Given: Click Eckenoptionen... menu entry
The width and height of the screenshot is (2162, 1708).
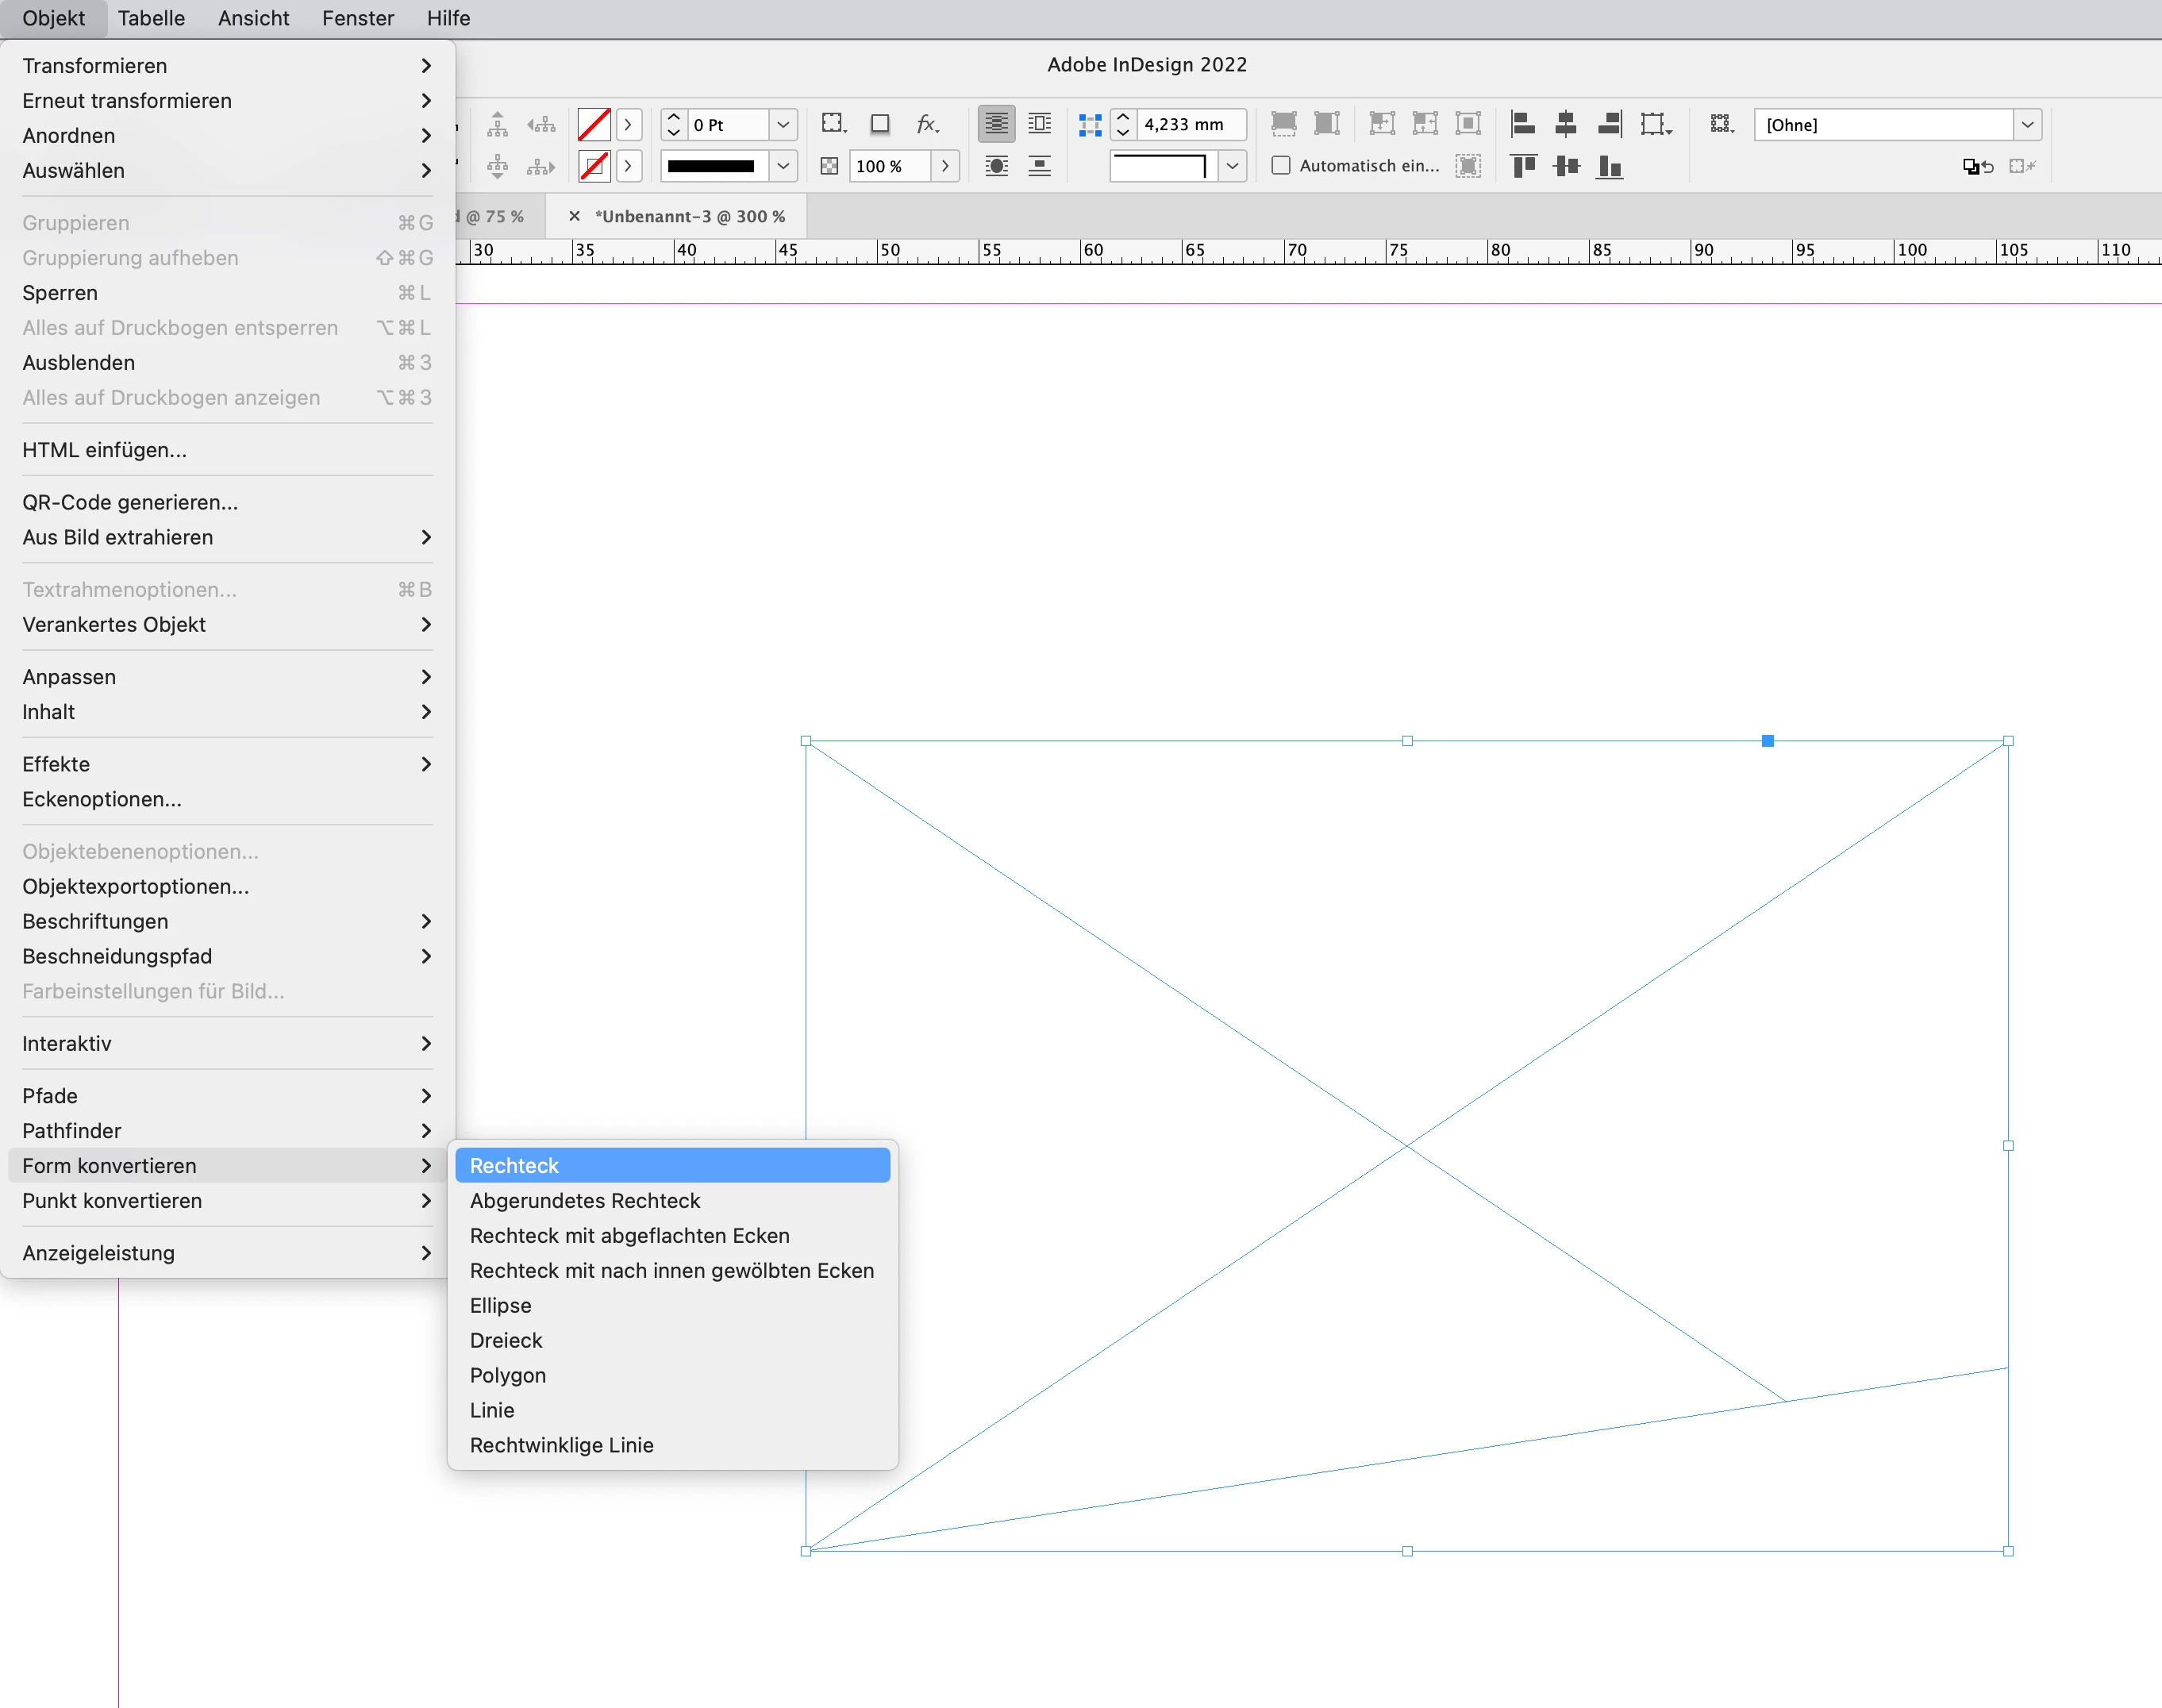Looking at the screenshot, I should pyautogui.click(x=101, y=799).
